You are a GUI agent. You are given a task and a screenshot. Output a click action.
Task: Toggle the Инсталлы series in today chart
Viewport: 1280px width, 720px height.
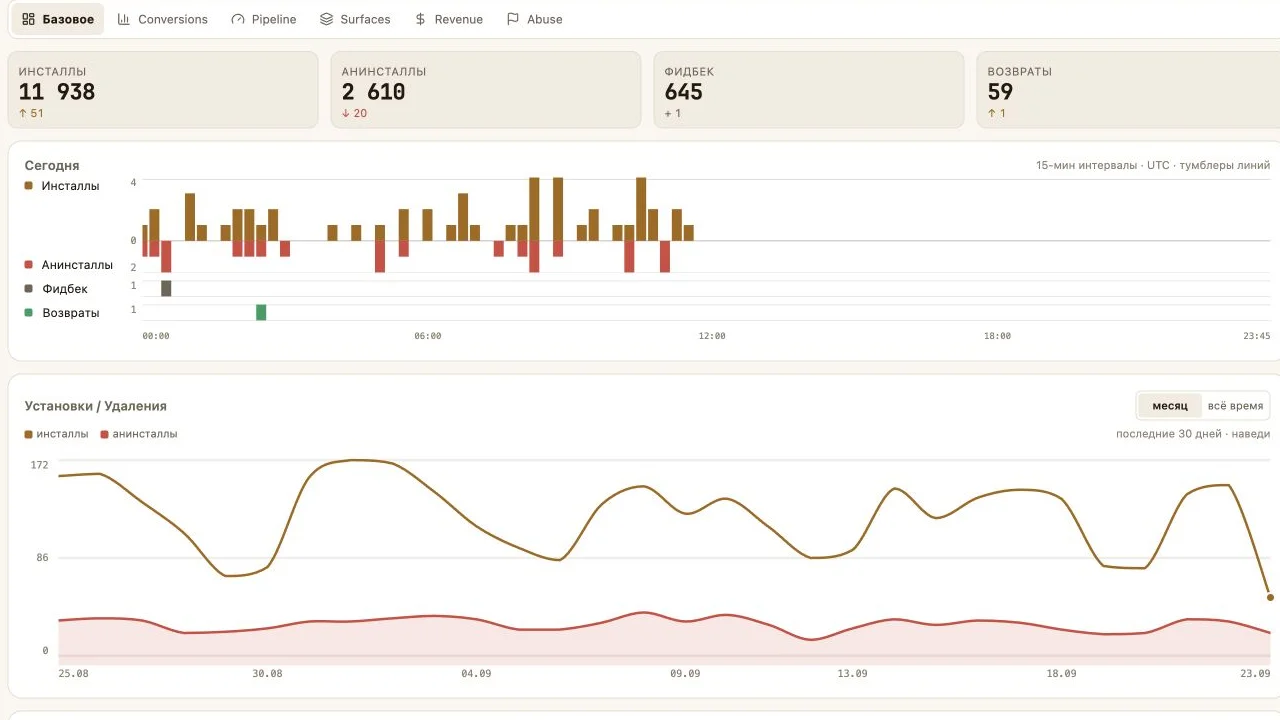coord(62,186)
